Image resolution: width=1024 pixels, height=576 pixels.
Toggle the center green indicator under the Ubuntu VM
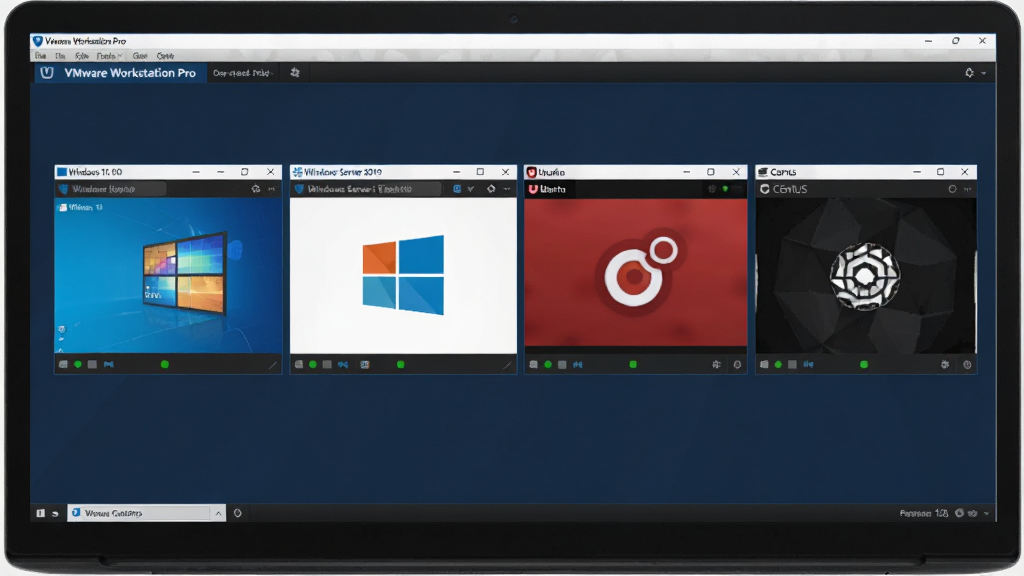pos(633,364)
